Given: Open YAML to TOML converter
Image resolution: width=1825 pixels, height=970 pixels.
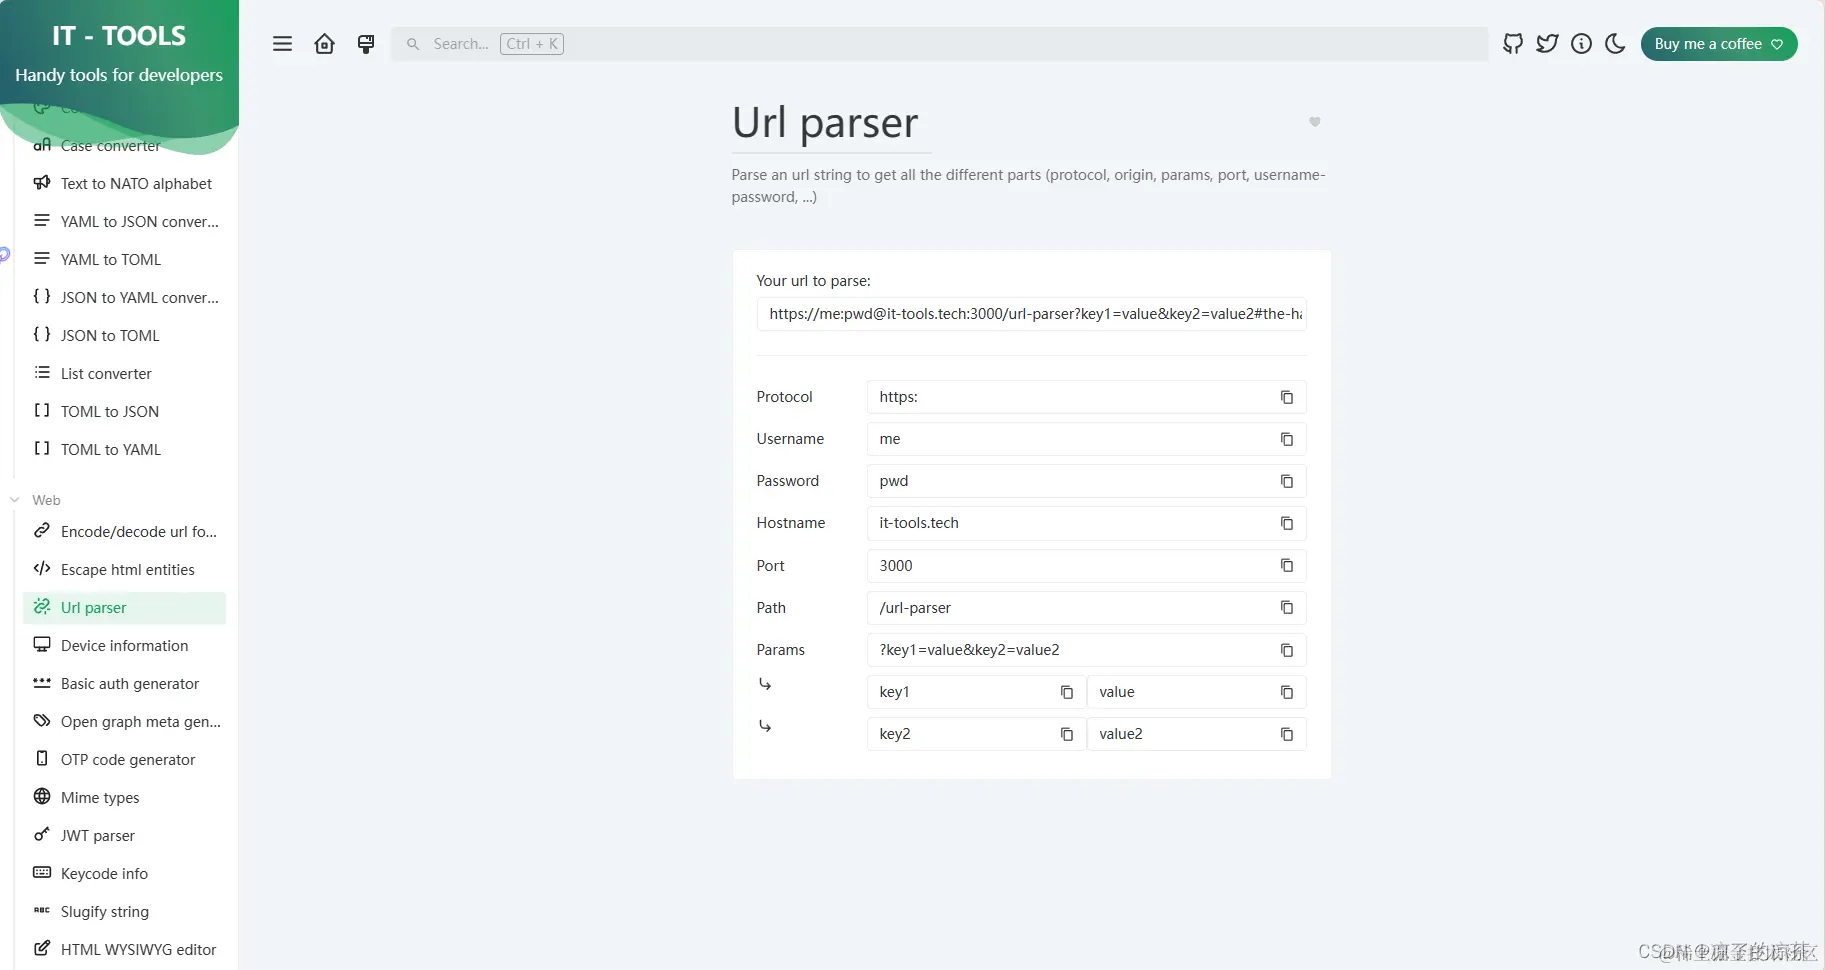Looking at the screenshot, I should [124, 260].
